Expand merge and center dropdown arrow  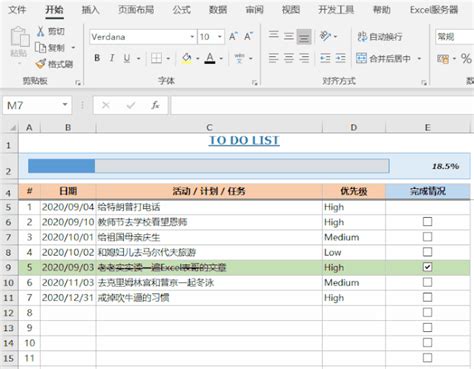419,59
